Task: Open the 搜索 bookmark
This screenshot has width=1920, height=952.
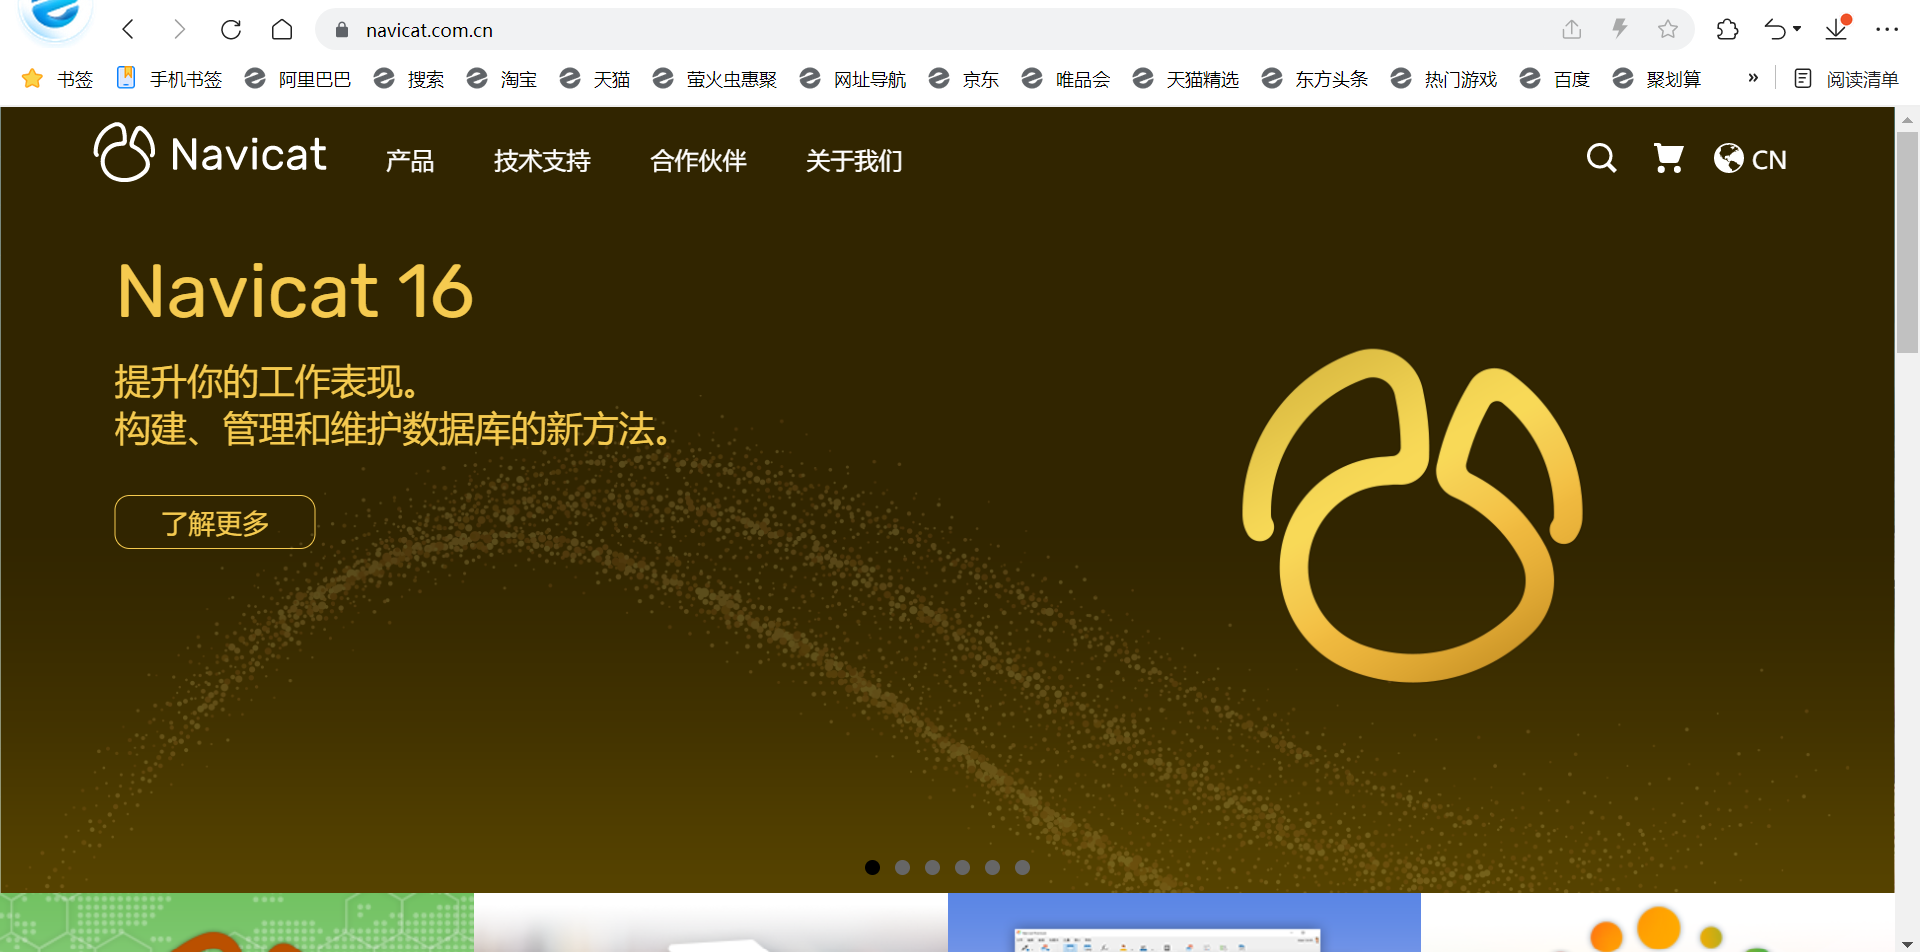Action: [408, 78]
